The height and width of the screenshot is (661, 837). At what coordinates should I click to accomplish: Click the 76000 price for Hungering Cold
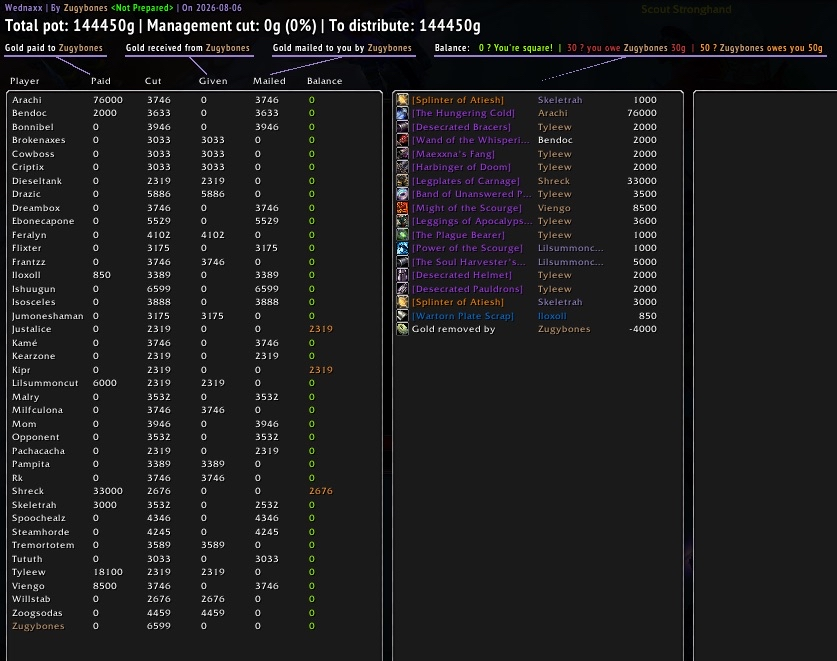642,113
